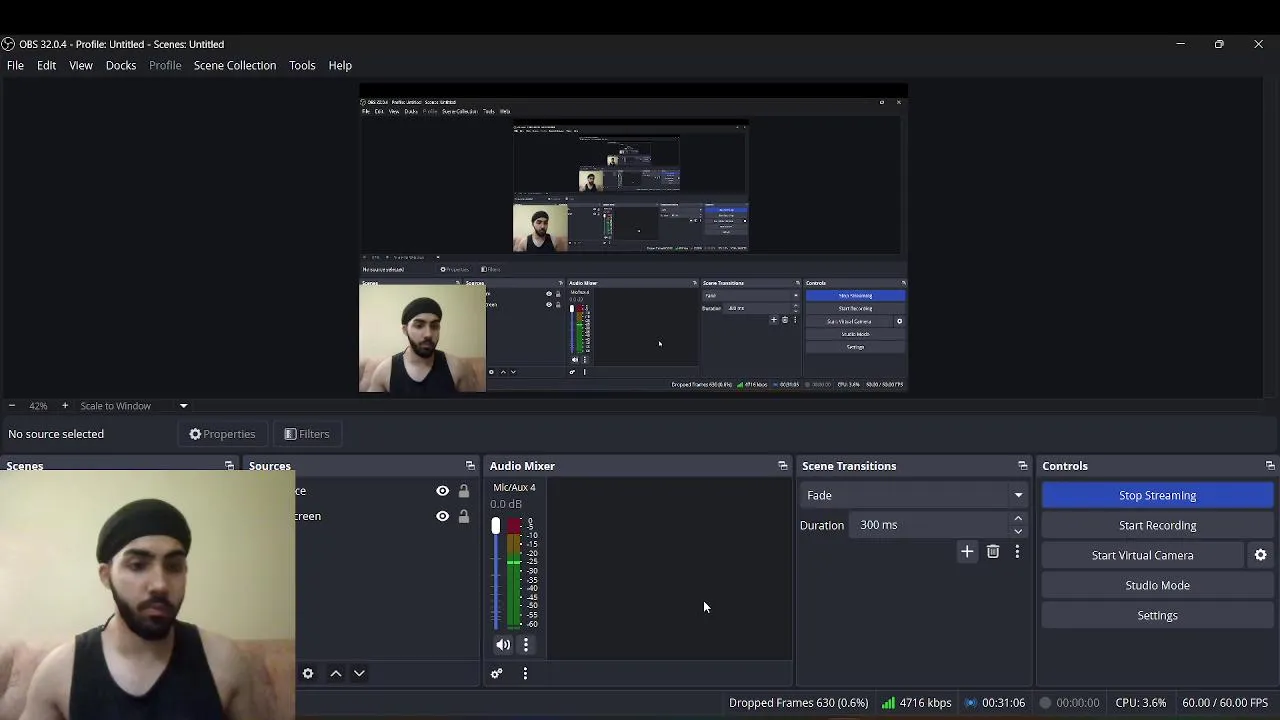Open OBS Settings from Controls
Screen dimensions: 1280x720
[1157, 615]
